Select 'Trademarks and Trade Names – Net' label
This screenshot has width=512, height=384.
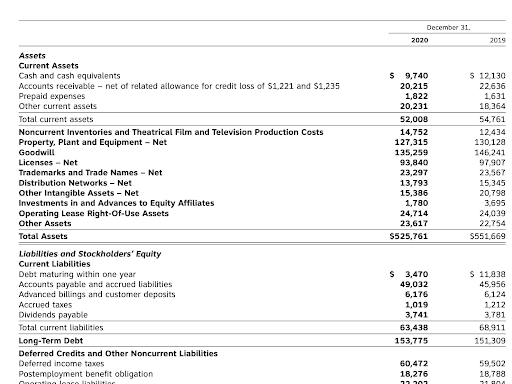[90, 173]
